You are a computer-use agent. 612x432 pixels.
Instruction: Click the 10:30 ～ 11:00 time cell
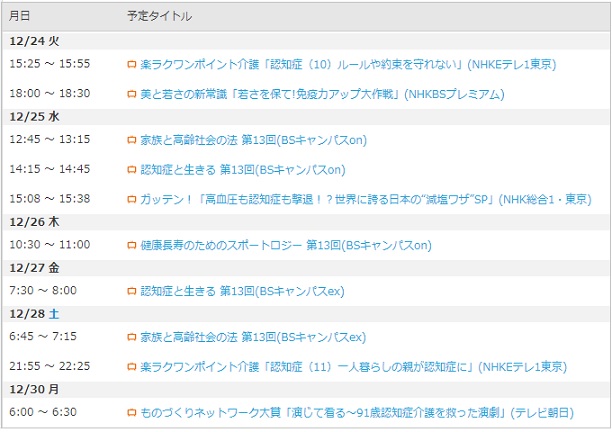tap(50, 245)
